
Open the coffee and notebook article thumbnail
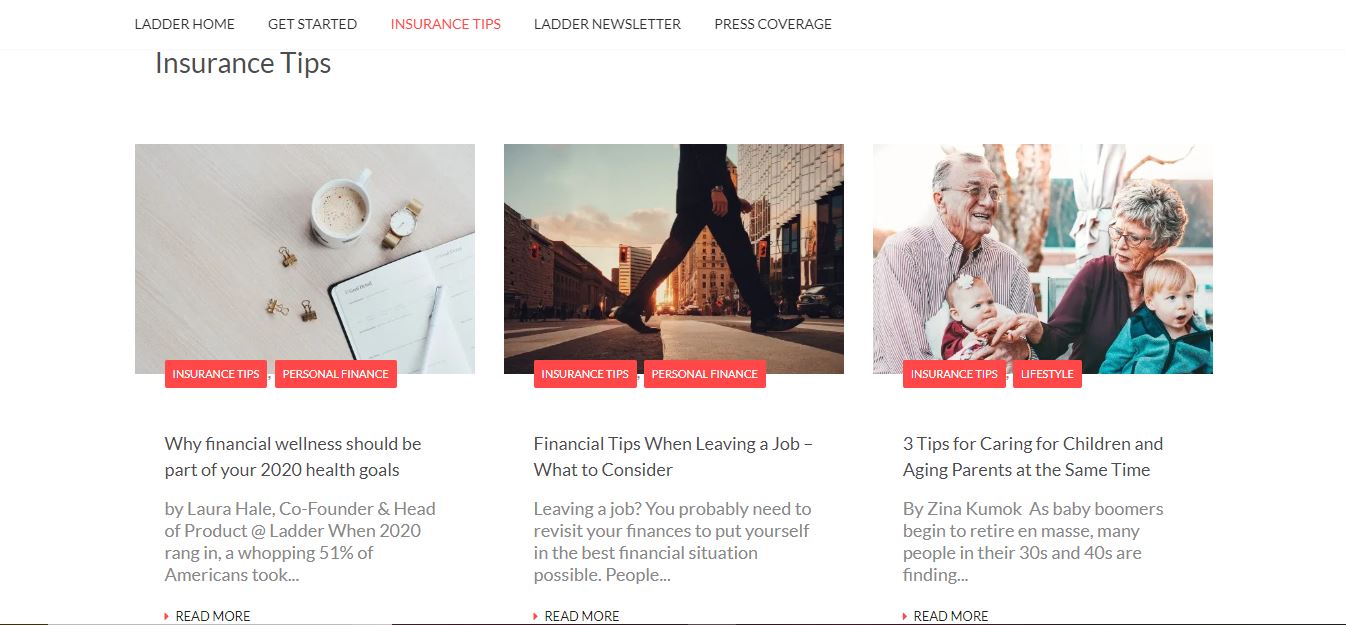305,259
